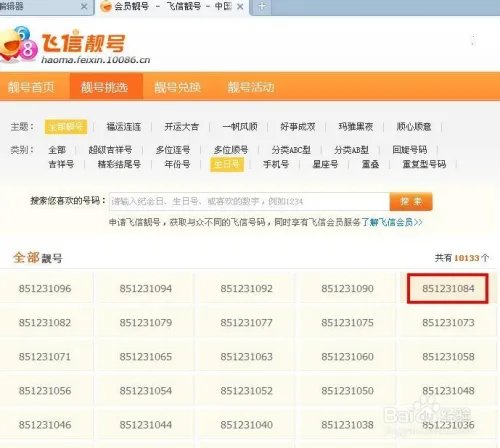Select number 851231063

pos(247,357)
